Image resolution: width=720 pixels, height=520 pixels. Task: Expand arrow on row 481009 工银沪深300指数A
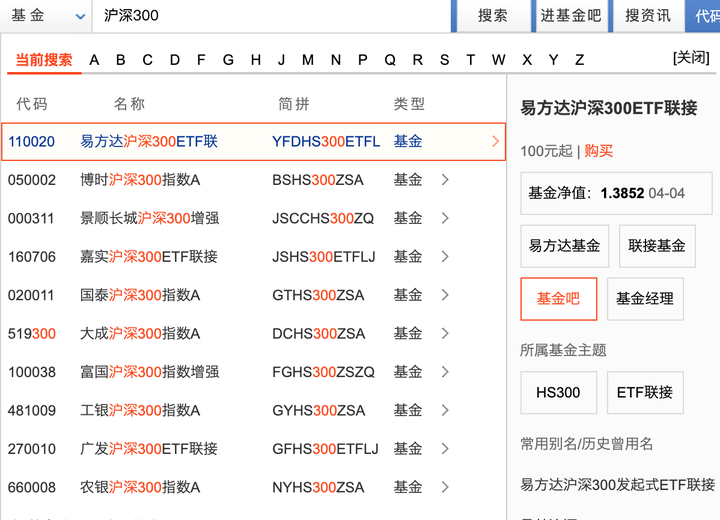coord(445,410)
